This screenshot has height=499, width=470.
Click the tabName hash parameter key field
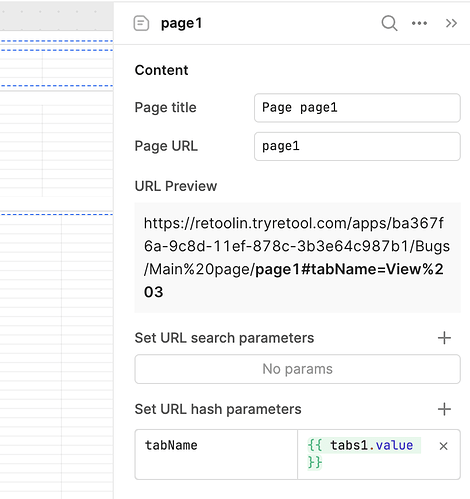(x=216, y=454)
